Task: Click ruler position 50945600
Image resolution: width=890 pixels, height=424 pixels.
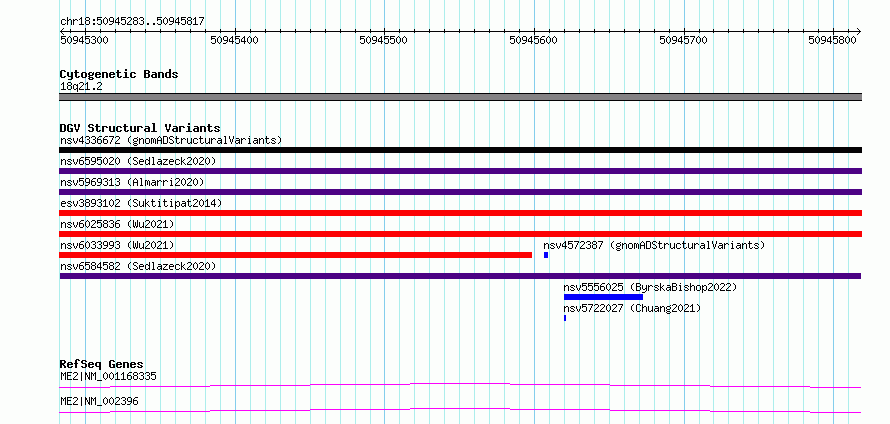Action: (x=534, y=40)
